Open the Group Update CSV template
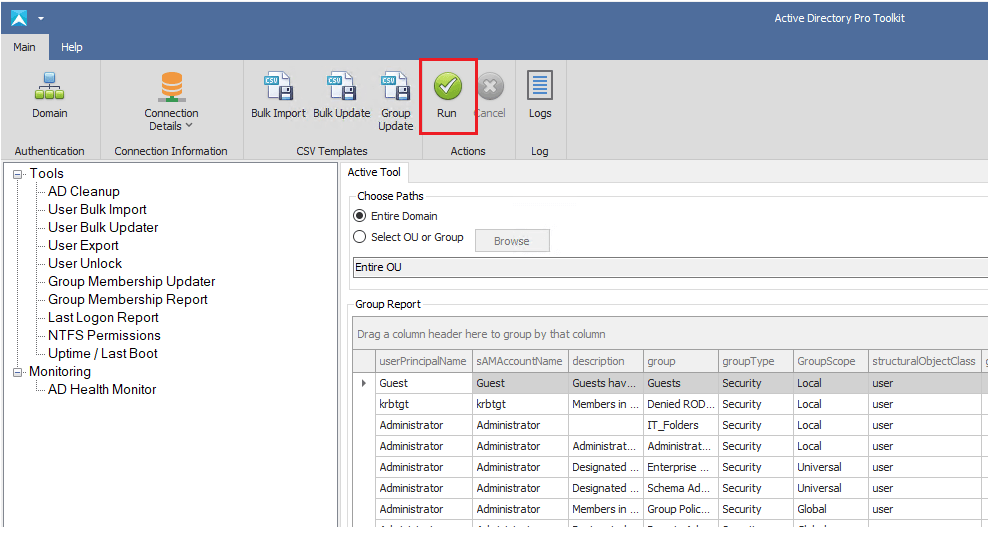Screen dimensions: 988x536 [396, 86]
